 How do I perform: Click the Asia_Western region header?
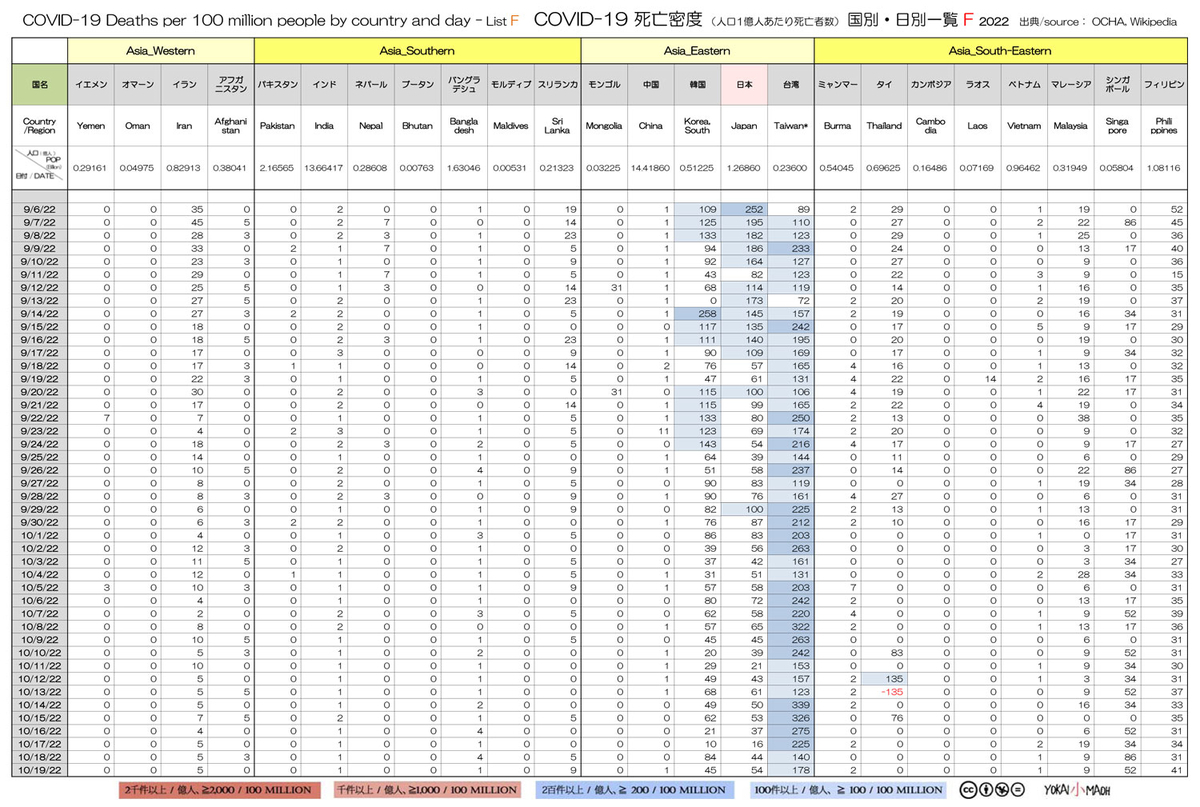click(160, 50)
